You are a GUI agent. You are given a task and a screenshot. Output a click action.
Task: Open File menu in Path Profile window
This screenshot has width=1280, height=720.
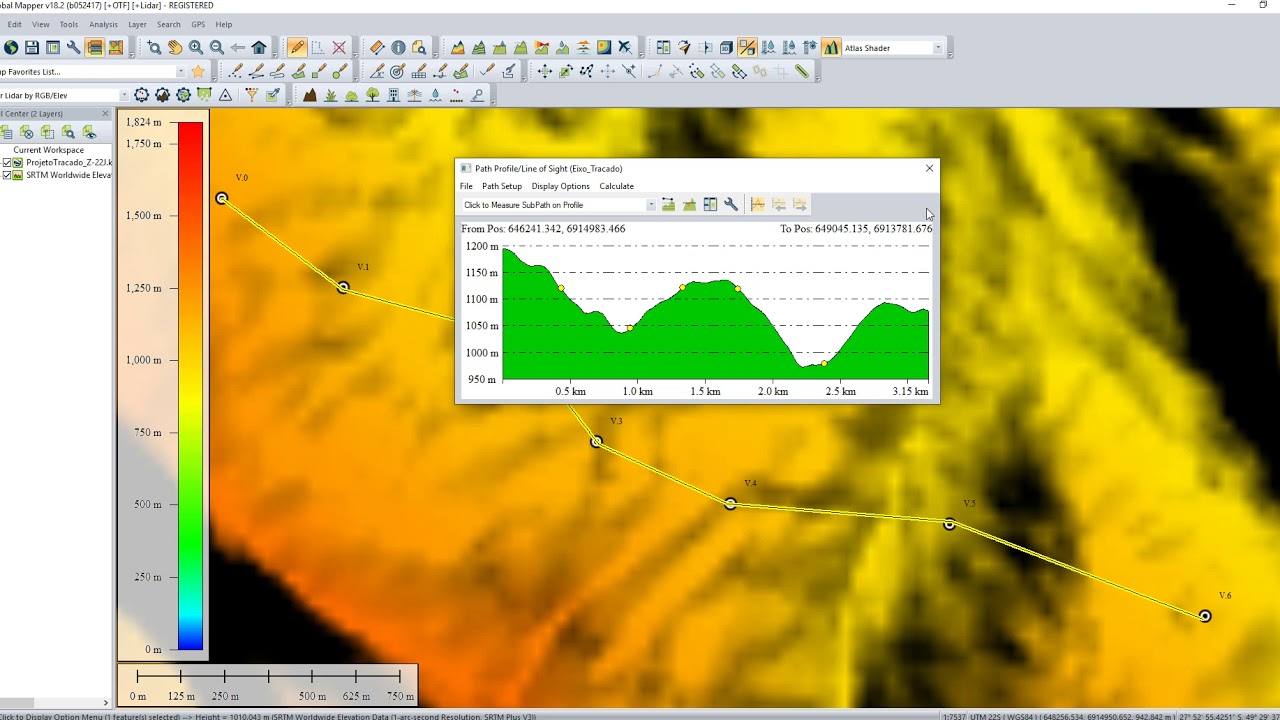click(x=466, y=186)
